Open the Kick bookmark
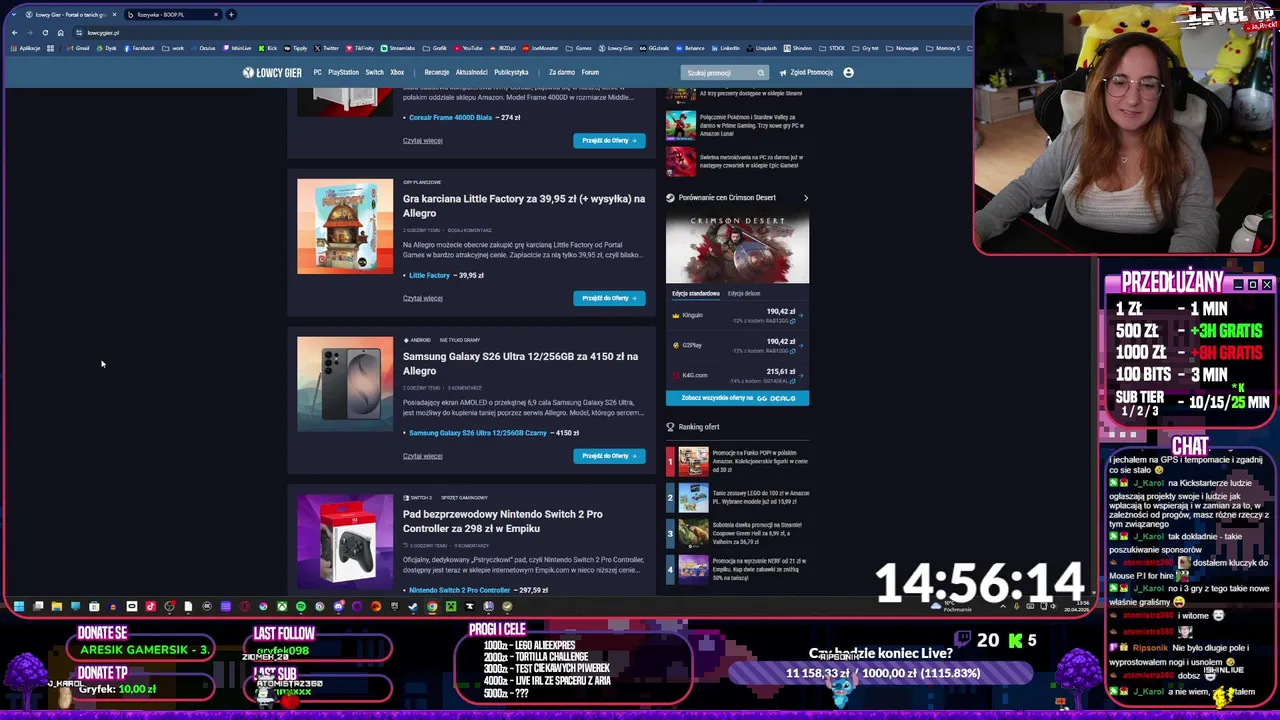The image size is (1280, 720). point(268,48)
